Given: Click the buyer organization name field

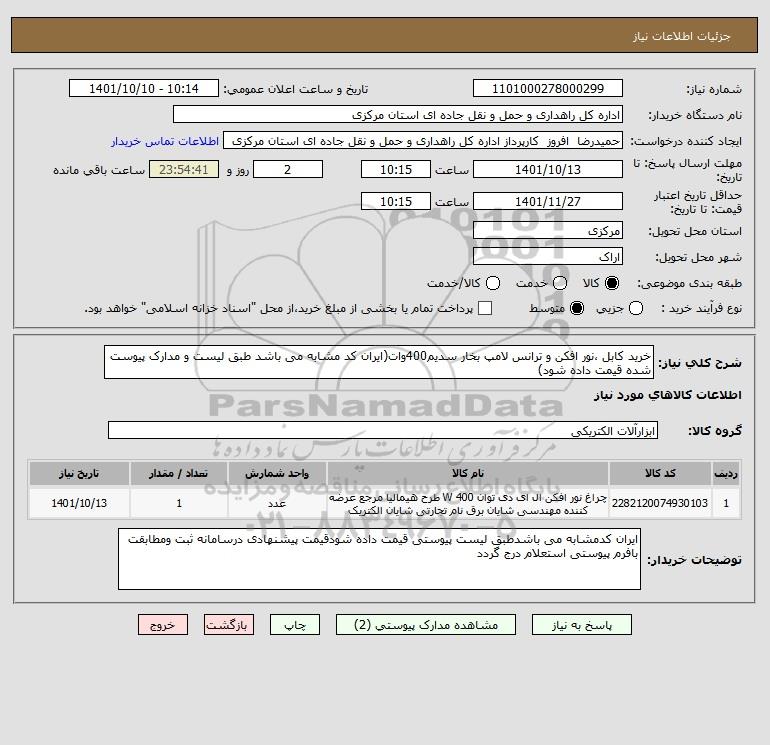Looking at the screenshot, I should (x=398, y=114).
